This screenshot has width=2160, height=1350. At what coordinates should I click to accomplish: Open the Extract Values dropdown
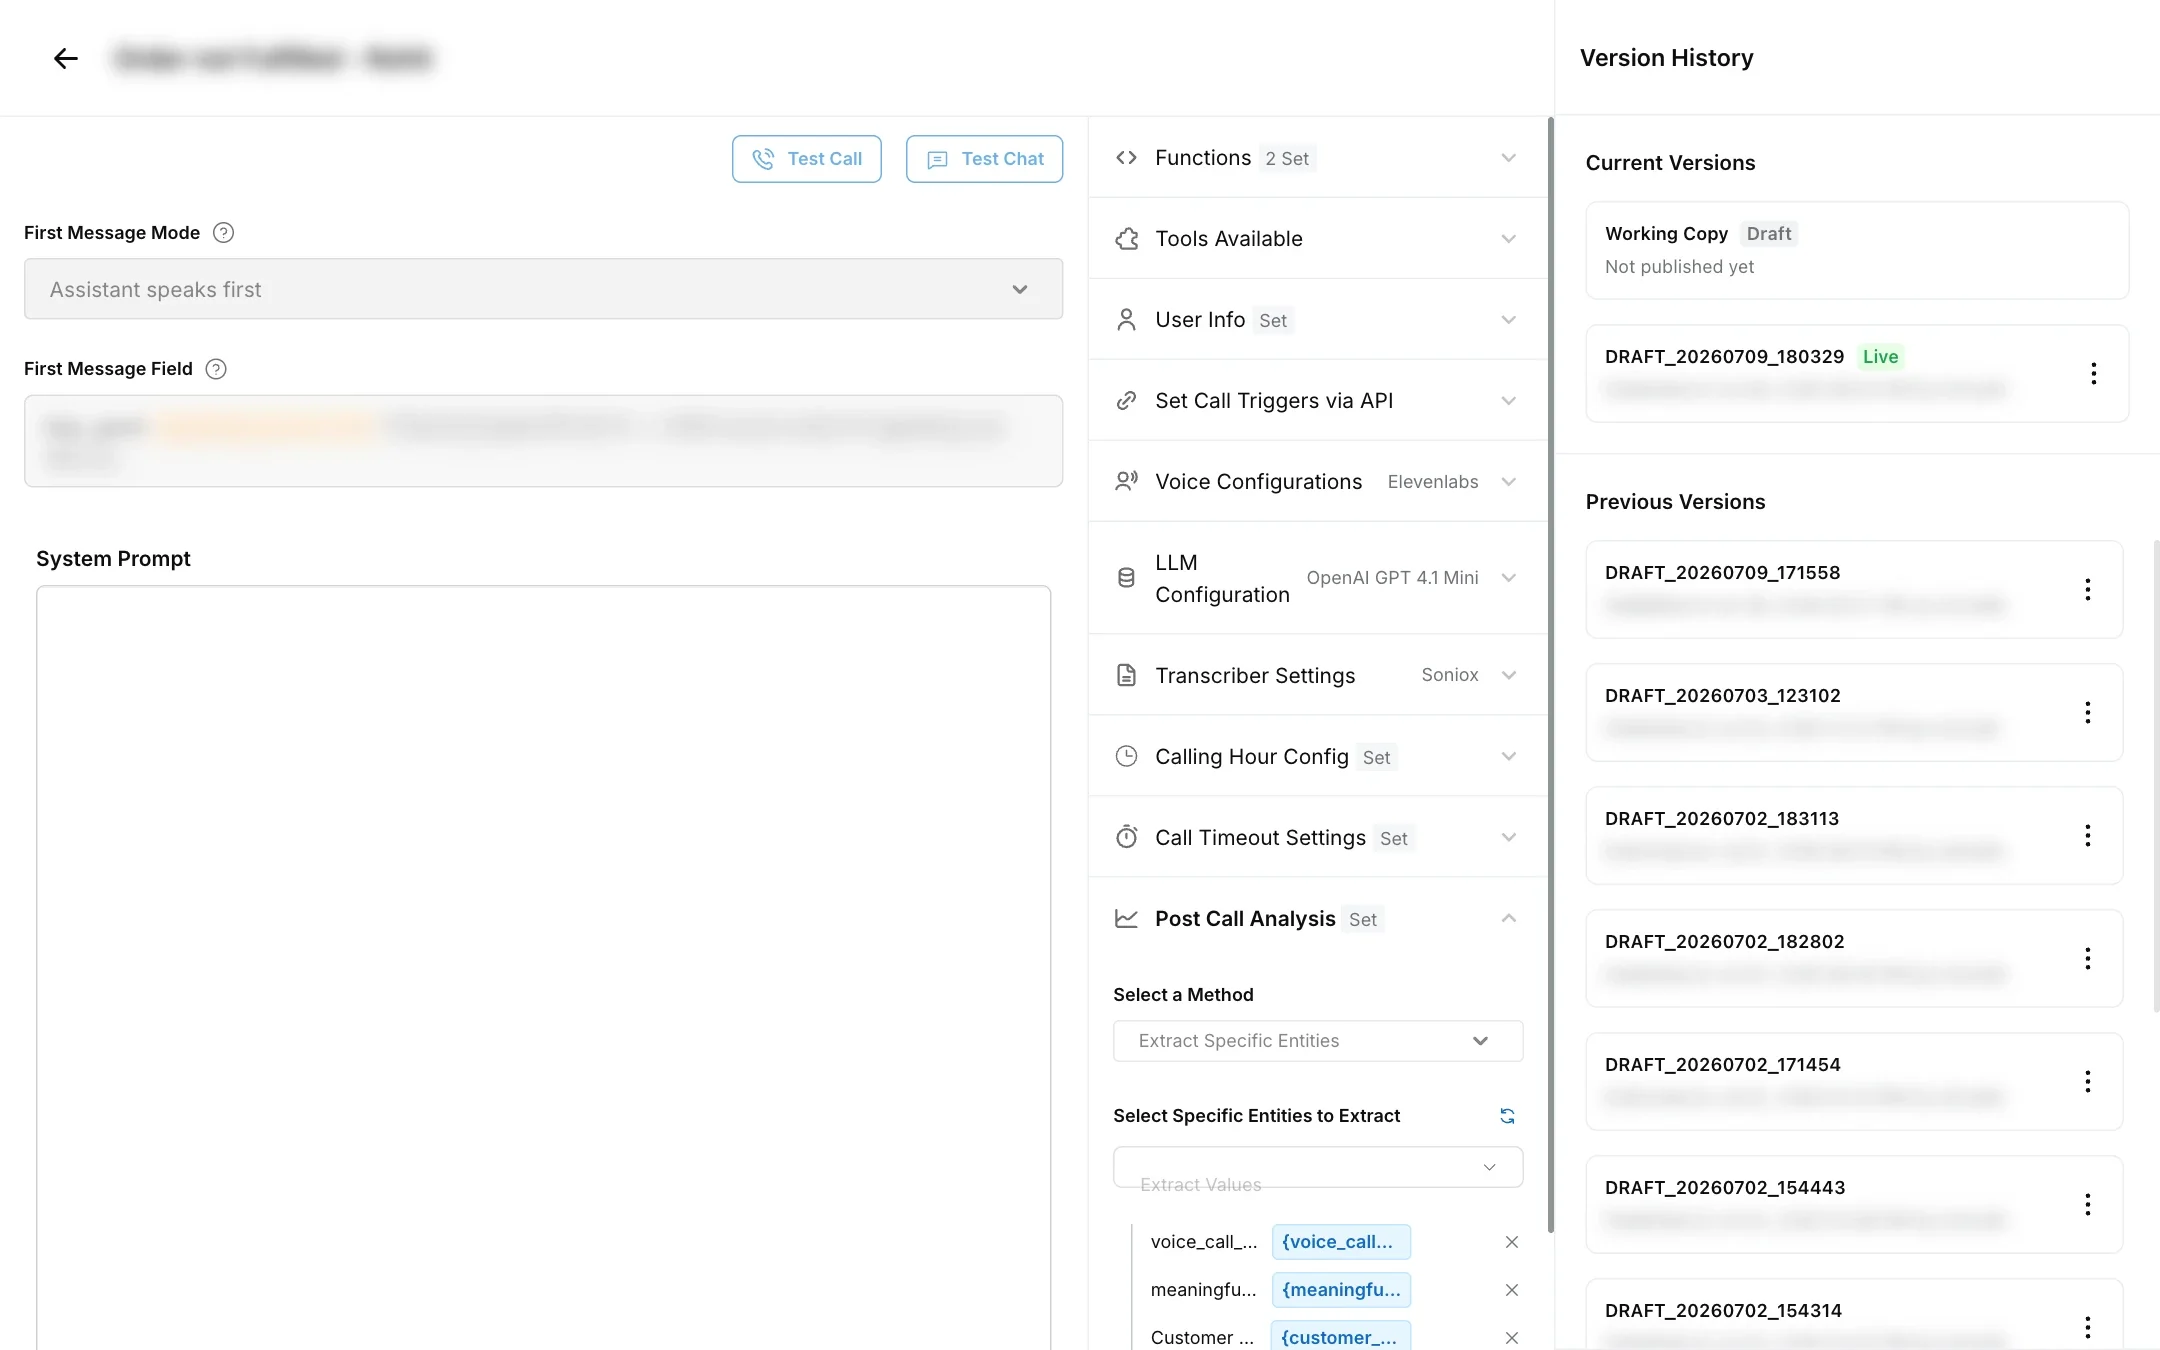pos(1318,1167)
